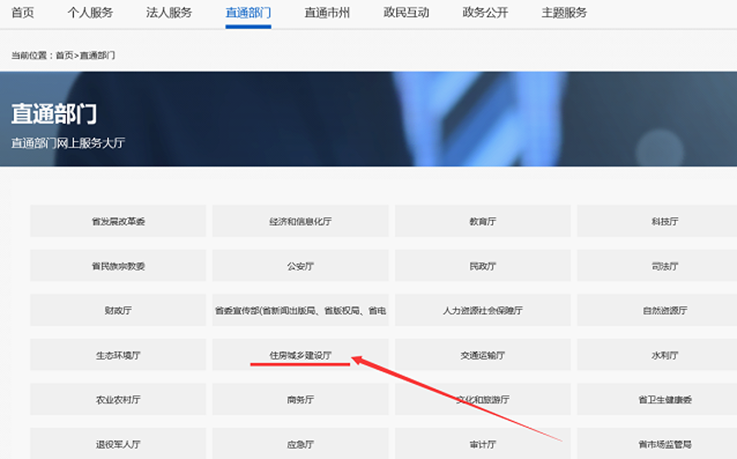The width and height of the screenshot is (737, 459).
Task: Click 首页 link in the breadcrumb
Action: [x=65, y=55]
